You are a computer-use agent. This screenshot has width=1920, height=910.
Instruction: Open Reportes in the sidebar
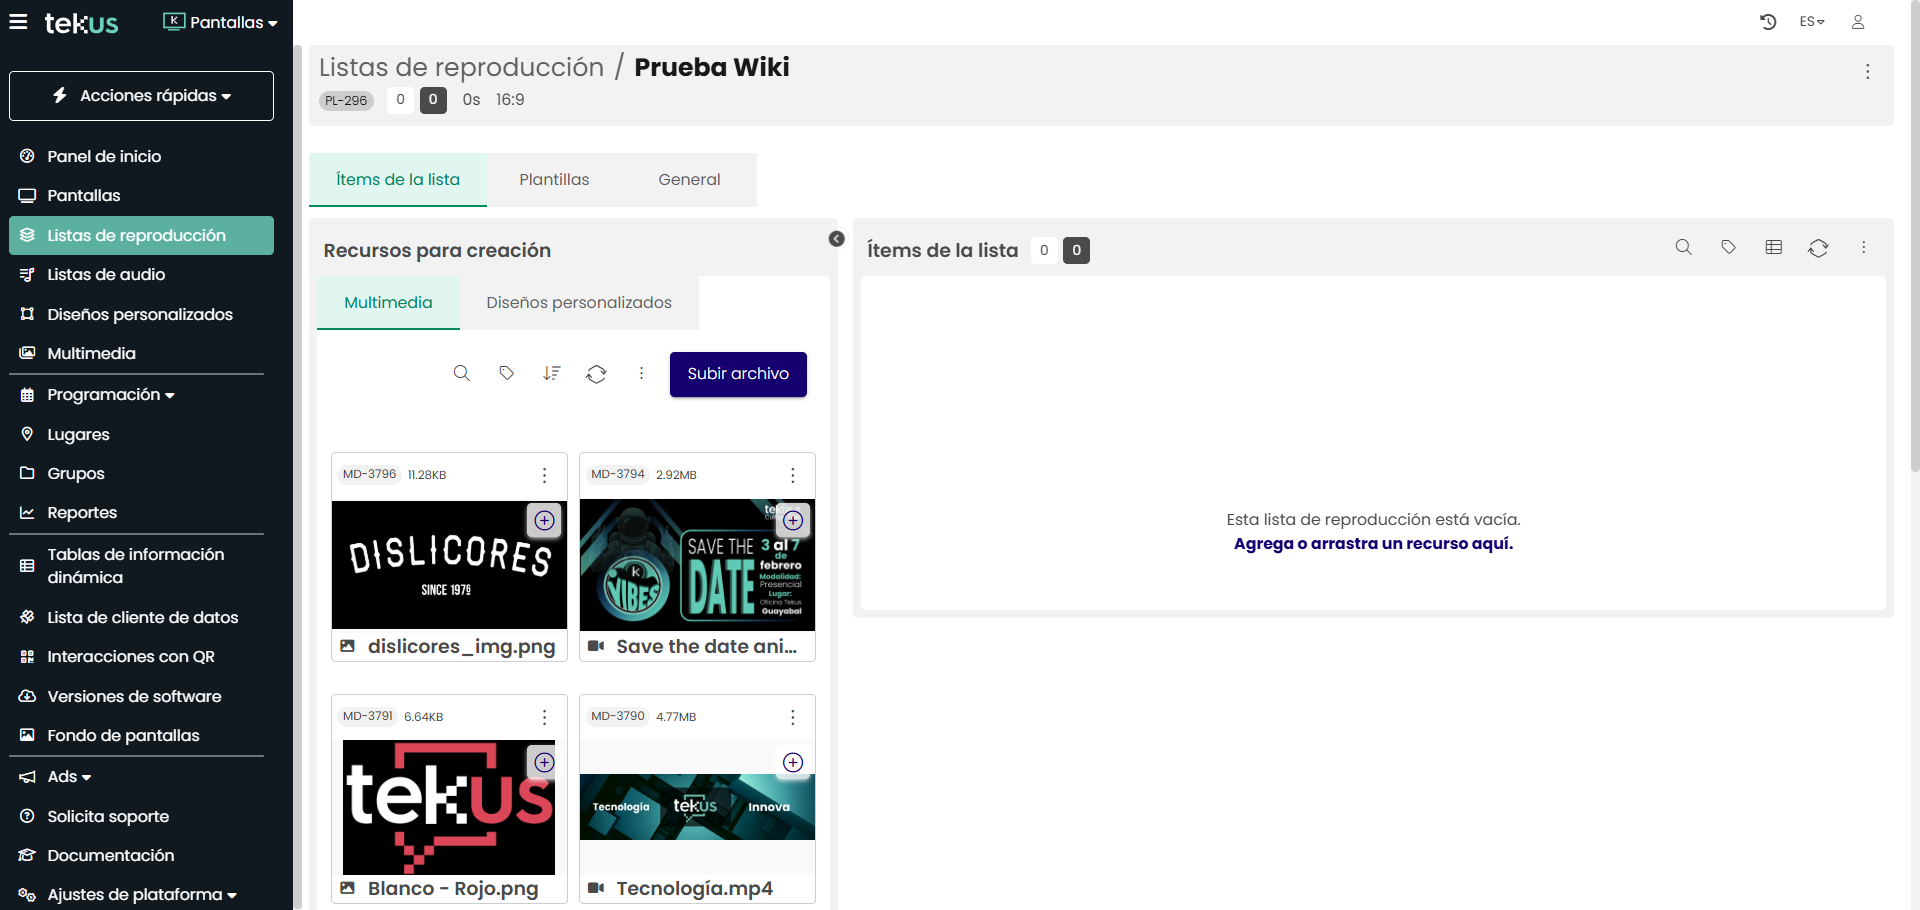pos(82,513)
